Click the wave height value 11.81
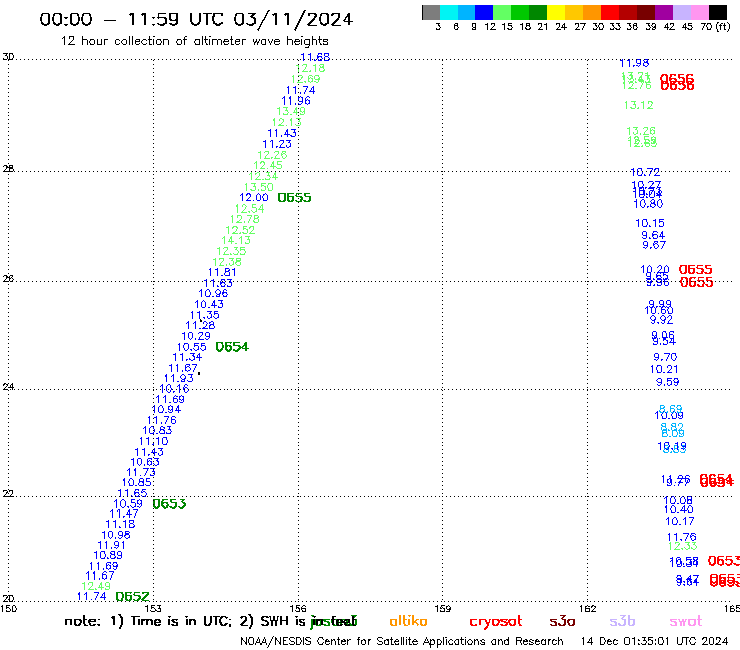 tap(222, 272)
